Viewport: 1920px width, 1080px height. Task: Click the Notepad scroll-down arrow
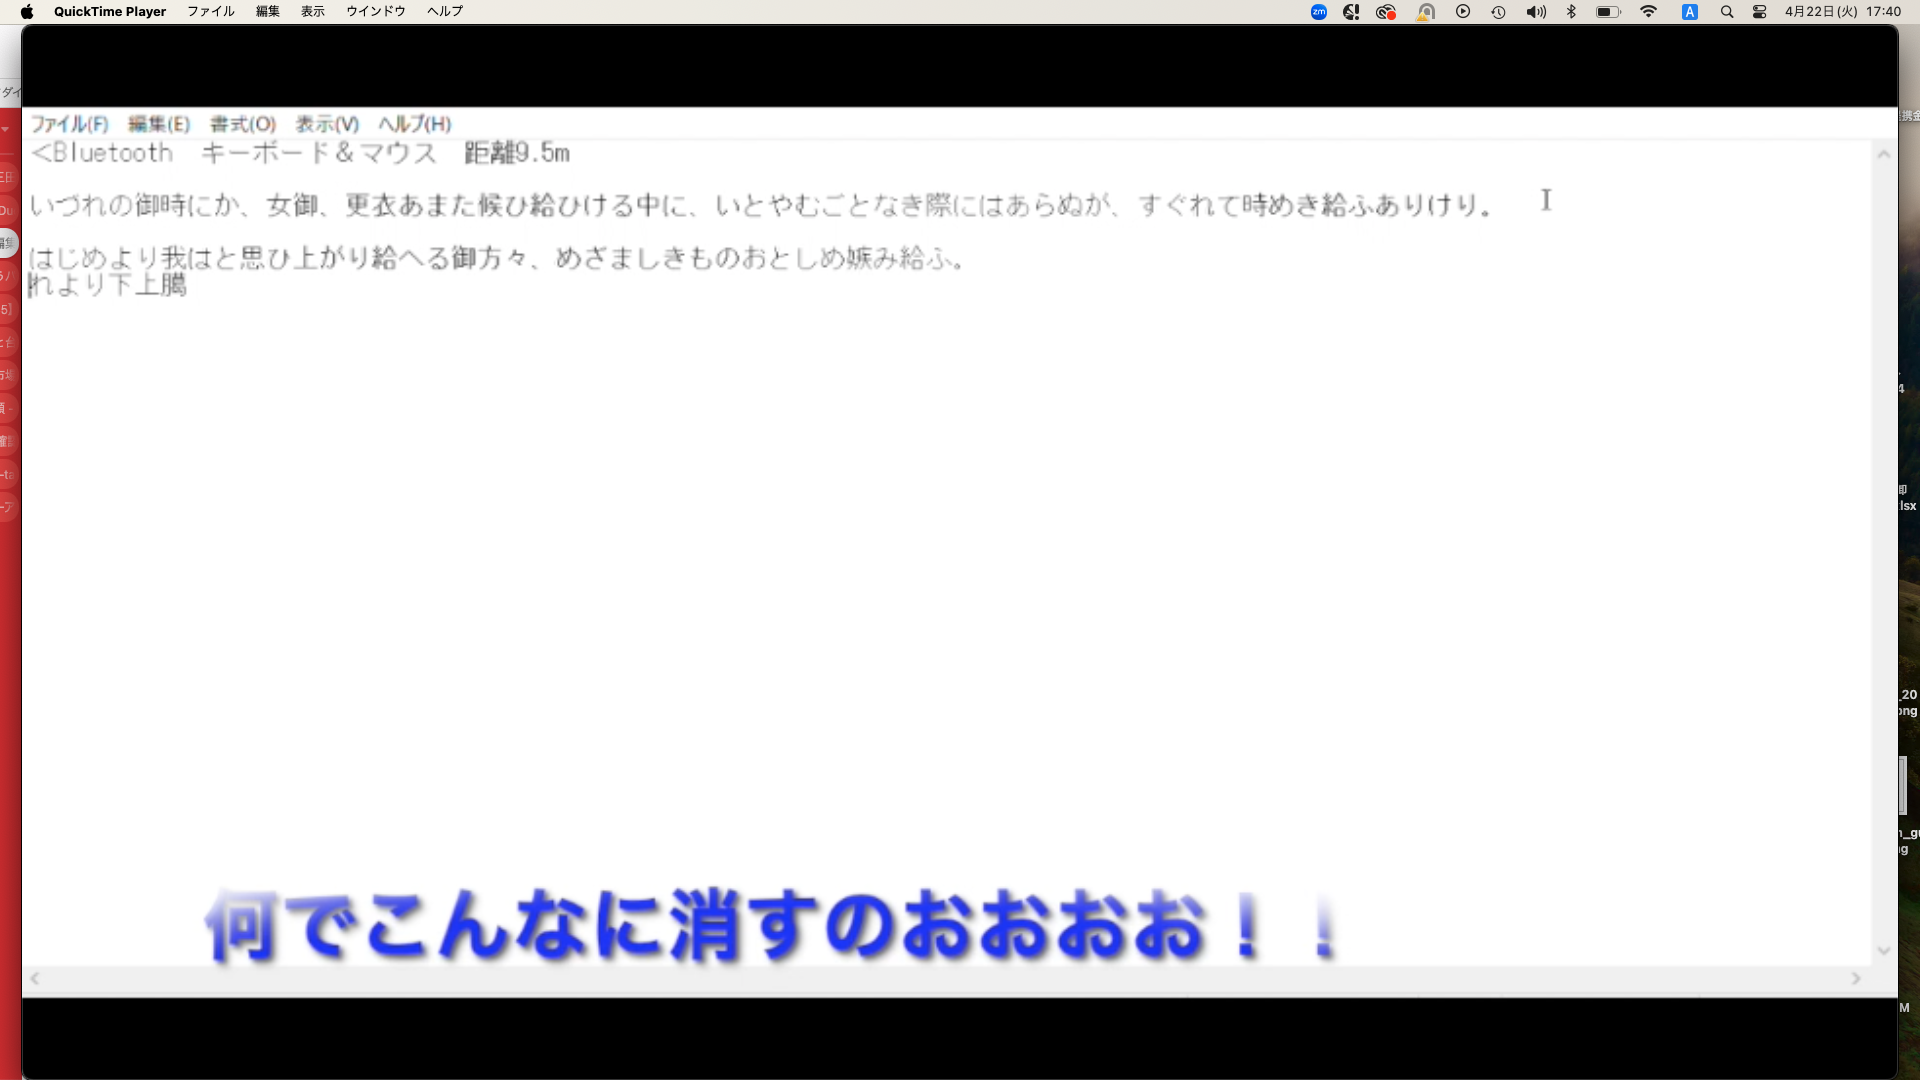point(1883,951)
